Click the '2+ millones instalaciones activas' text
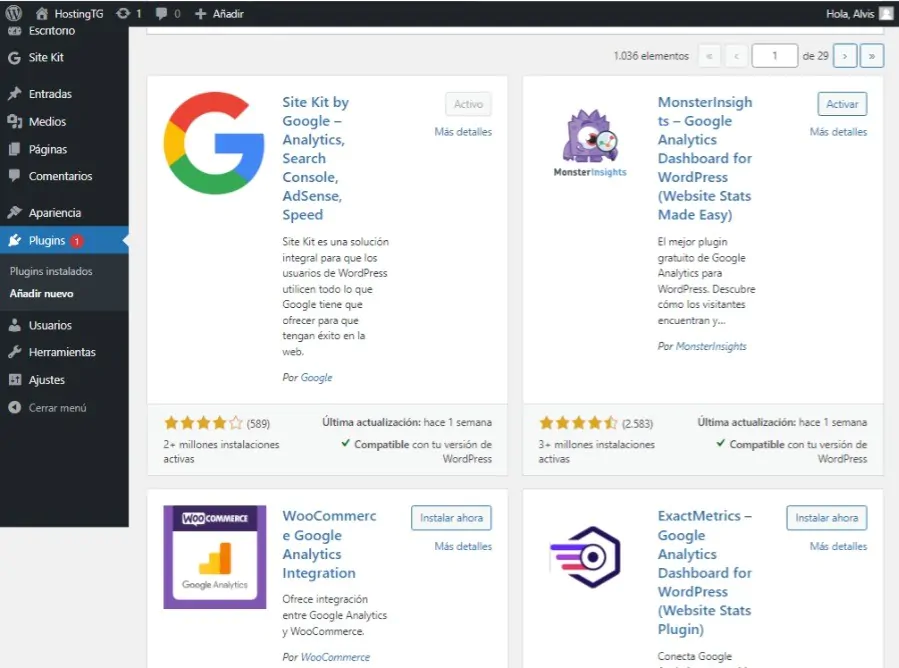This screenshot has height=668, width=899. pos(221,451)
